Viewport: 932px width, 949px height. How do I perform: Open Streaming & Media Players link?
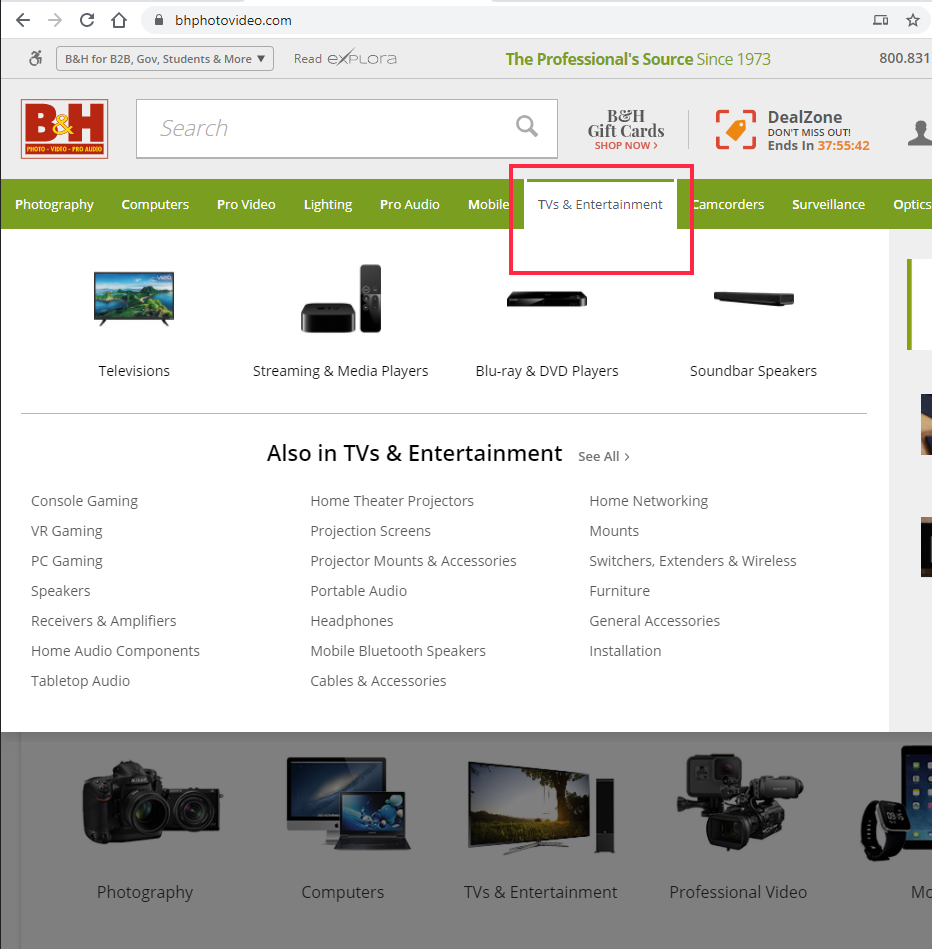pos(341,370)
